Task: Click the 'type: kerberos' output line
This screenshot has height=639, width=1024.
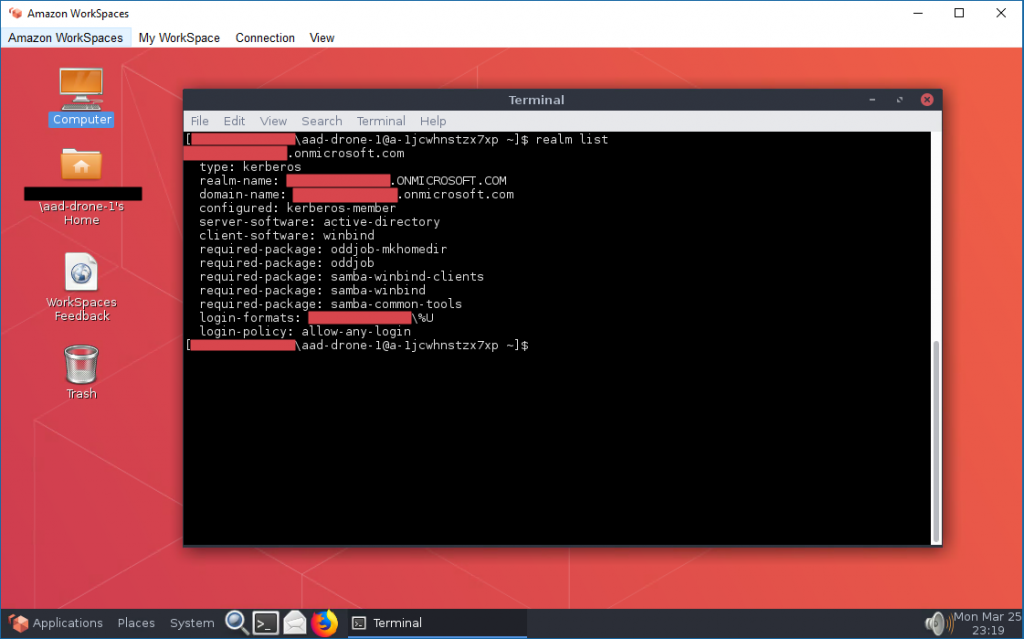Action: pyautogui.click(x=250, y=167)
